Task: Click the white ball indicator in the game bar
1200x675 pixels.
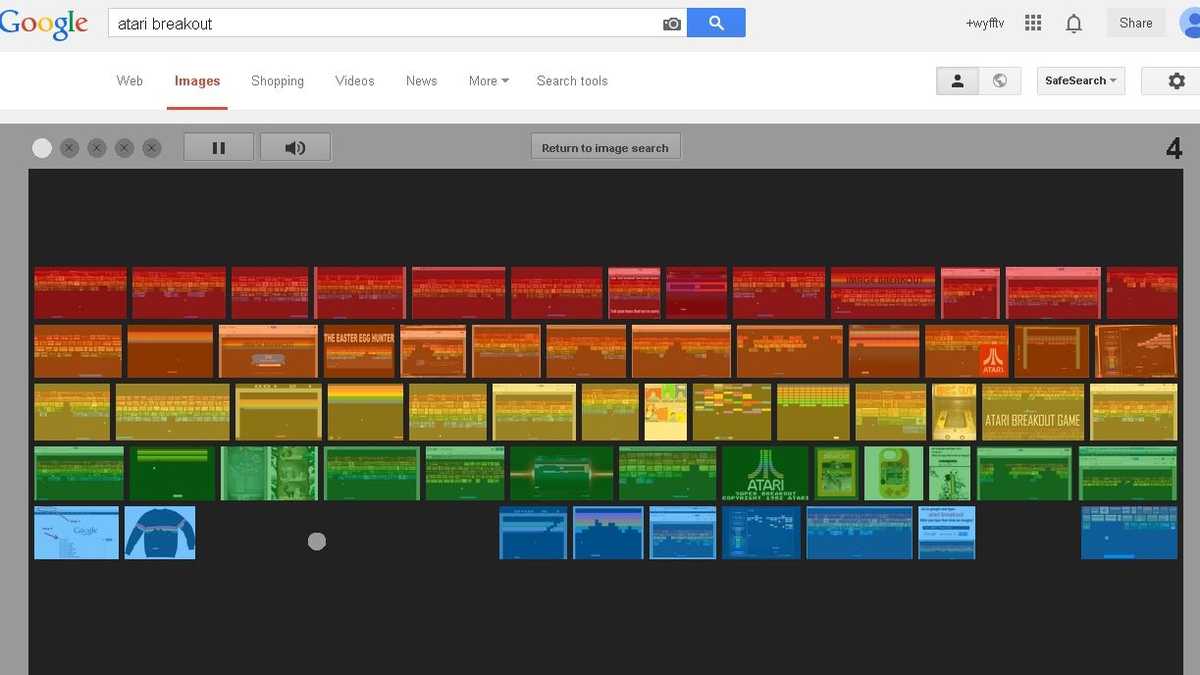Action: tap(42, 147)
